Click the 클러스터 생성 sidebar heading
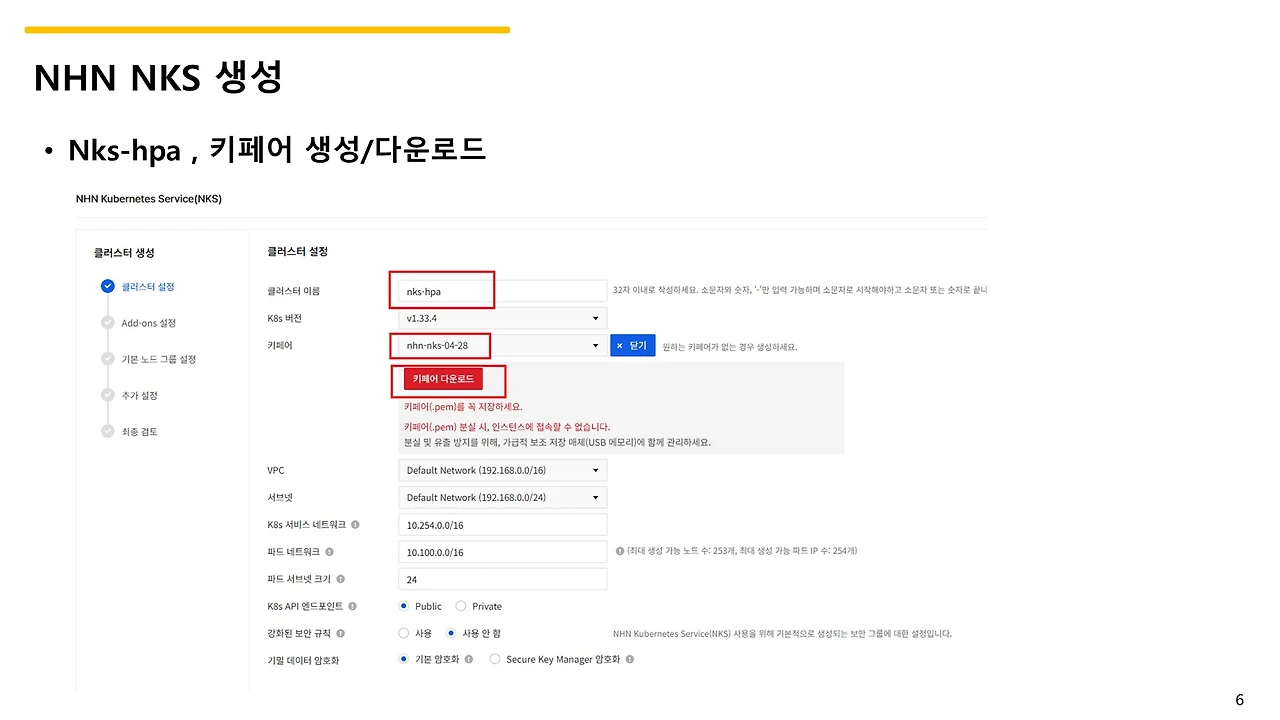Image resolution: width=1280 pixels, height=720 pixels. [124, 253]
